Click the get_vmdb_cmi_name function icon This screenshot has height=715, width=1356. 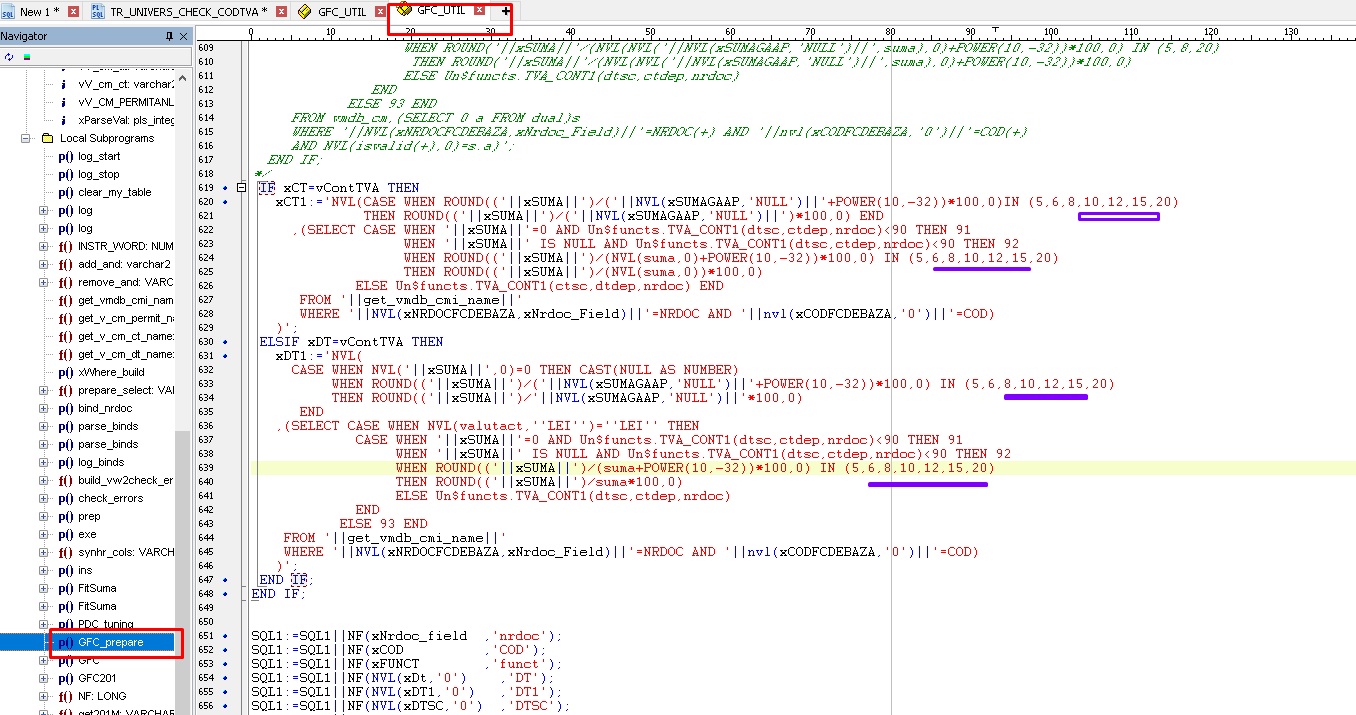pos(65,300)
